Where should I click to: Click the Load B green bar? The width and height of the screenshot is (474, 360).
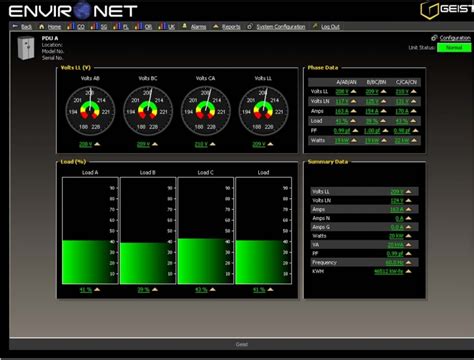click(148, 263)
